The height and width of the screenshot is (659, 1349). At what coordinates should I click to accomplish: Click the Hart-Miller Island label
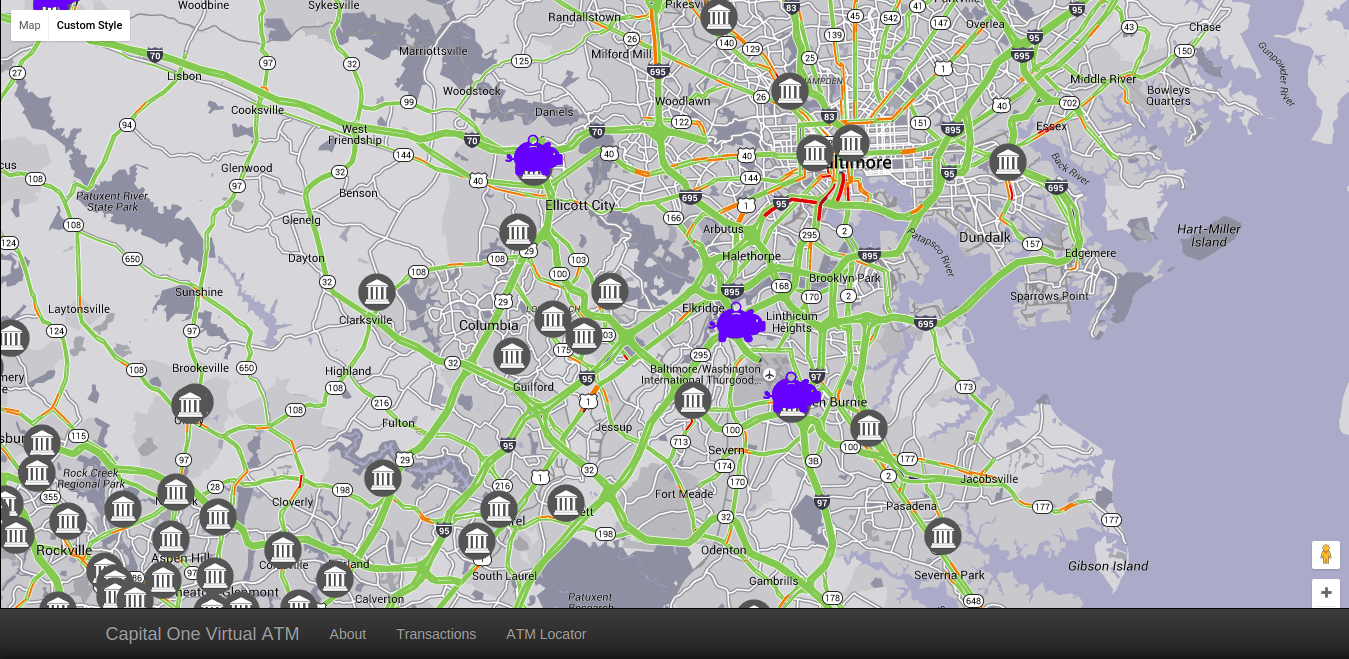pos(1209,235)
